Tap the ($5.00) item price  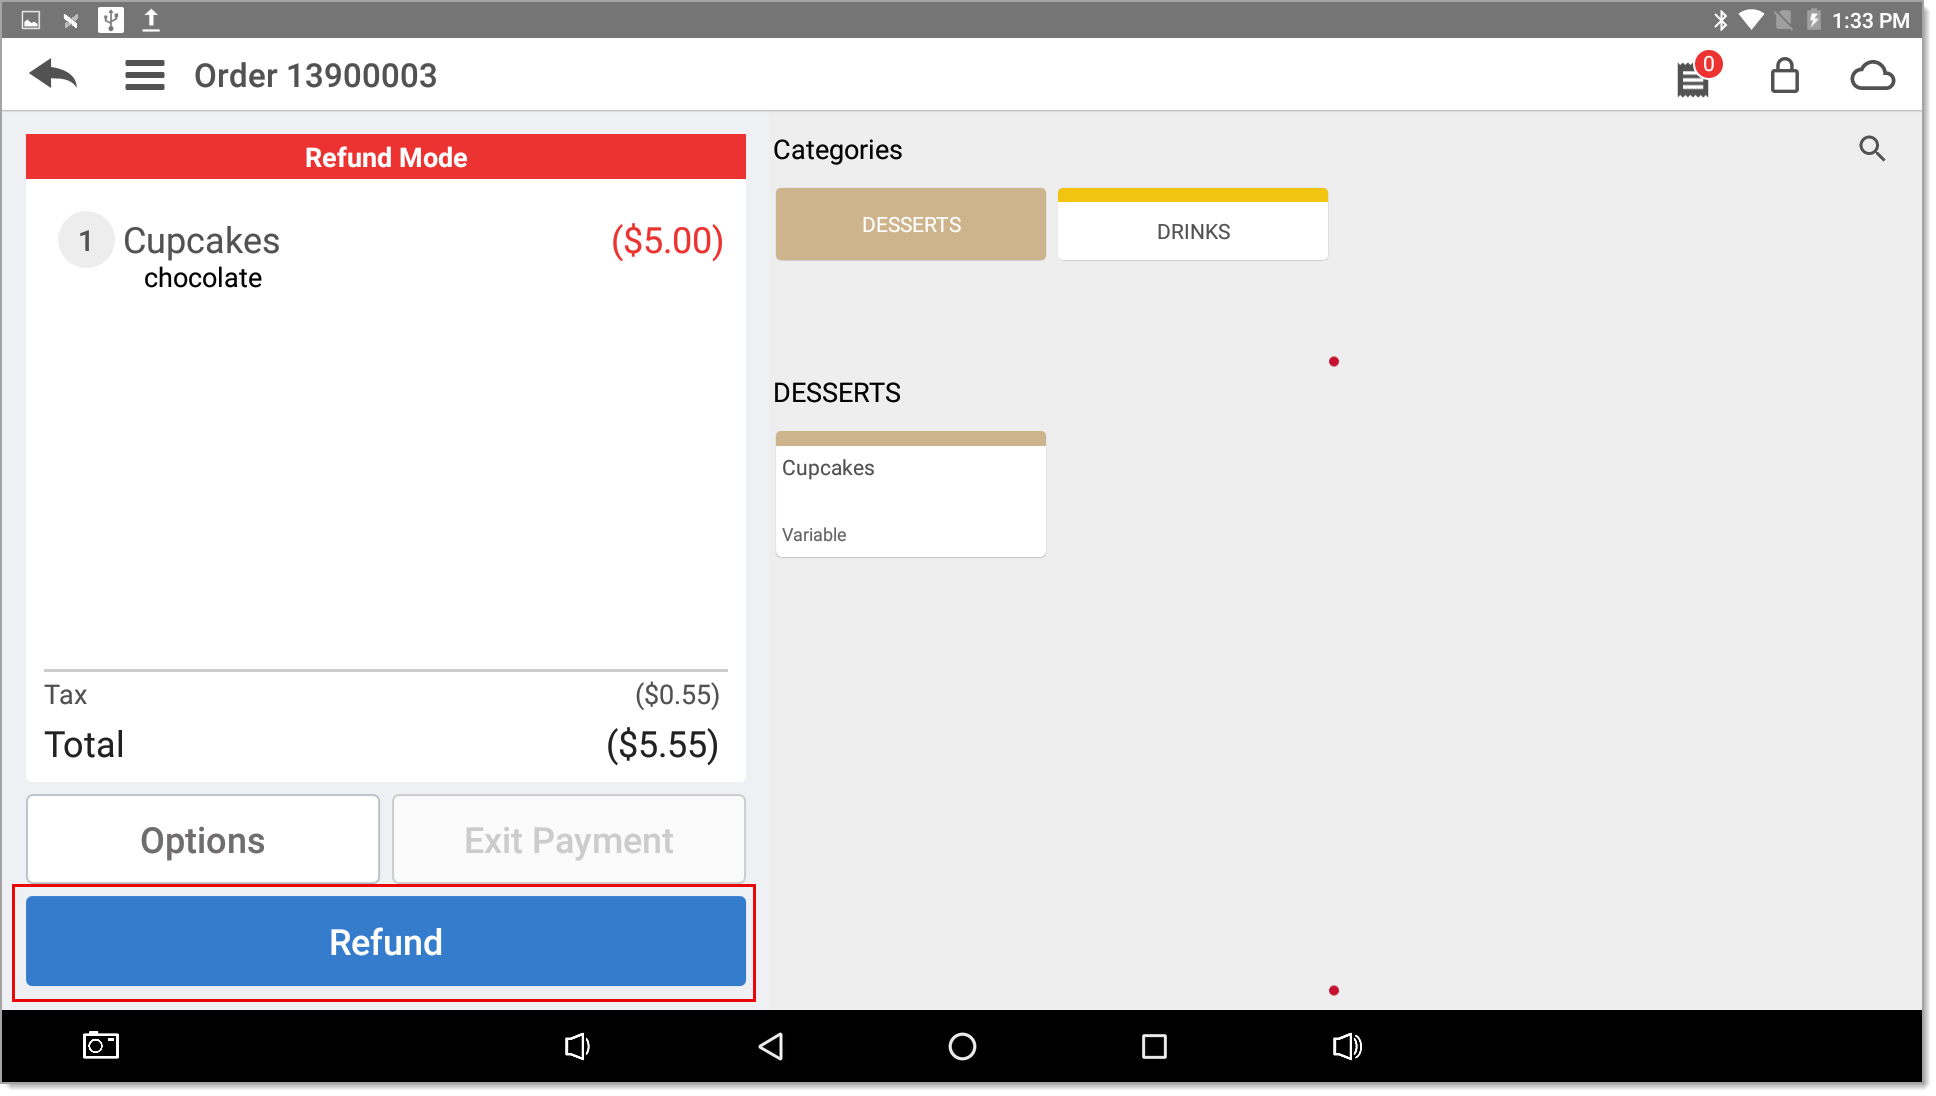click(667, 240)
